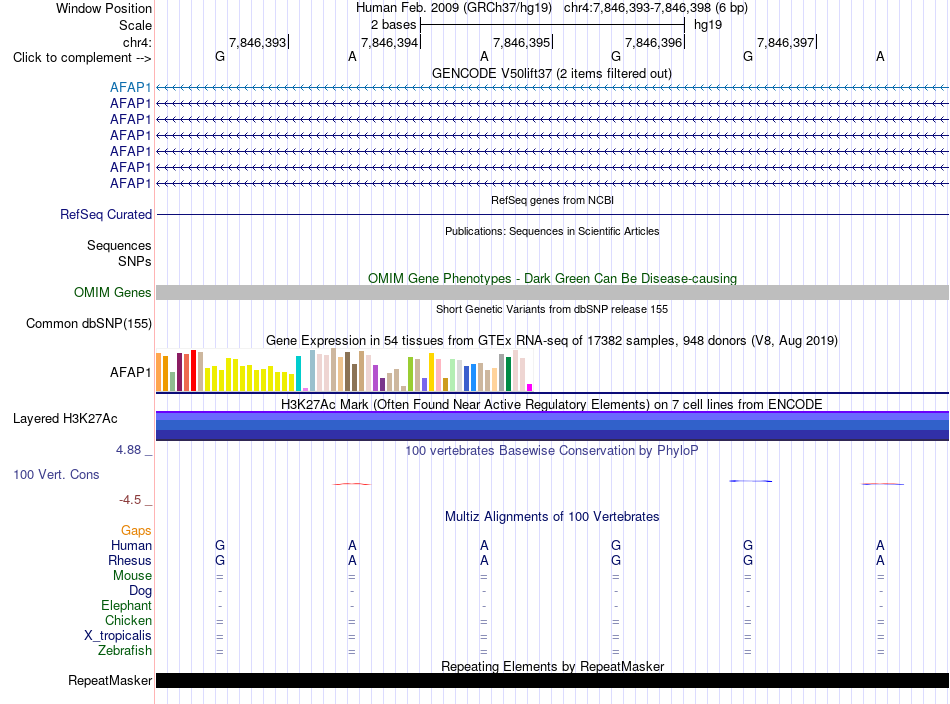The width and height of the screenshot is (950, 704).
Task: Click the Scale label
Action: click(136, 25)
